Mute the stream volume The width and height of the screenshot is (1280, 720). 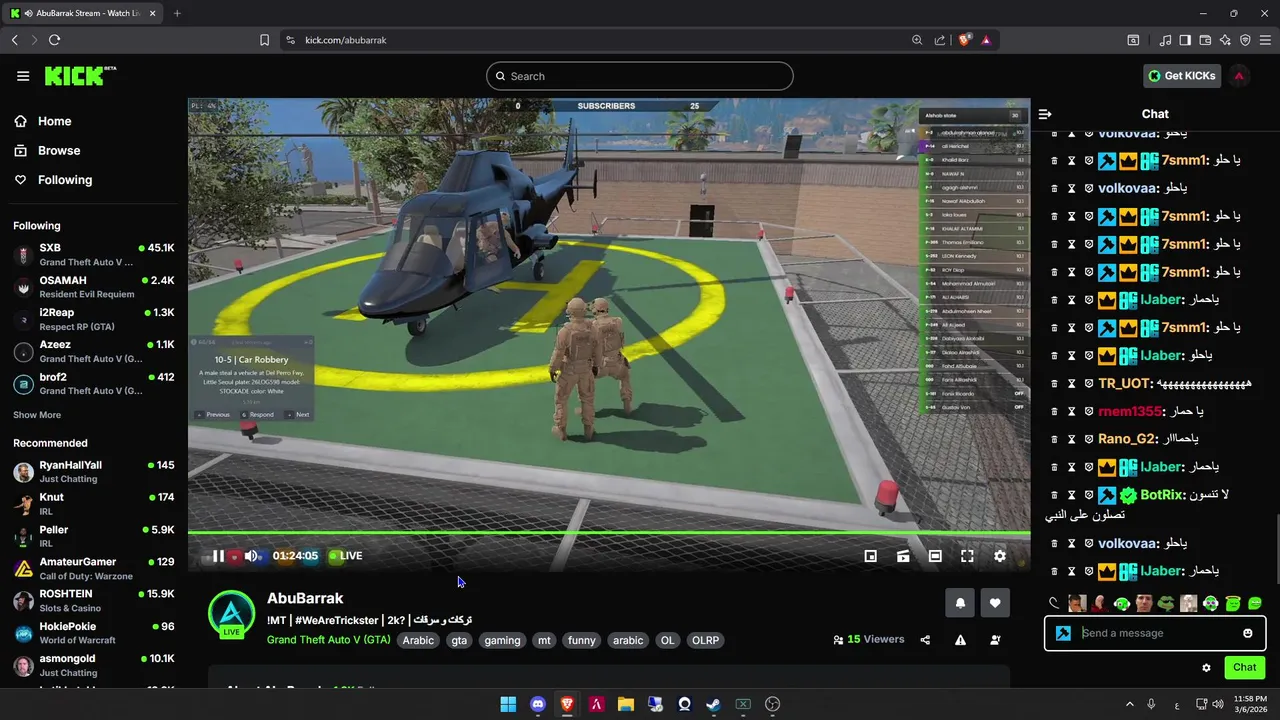251,556
